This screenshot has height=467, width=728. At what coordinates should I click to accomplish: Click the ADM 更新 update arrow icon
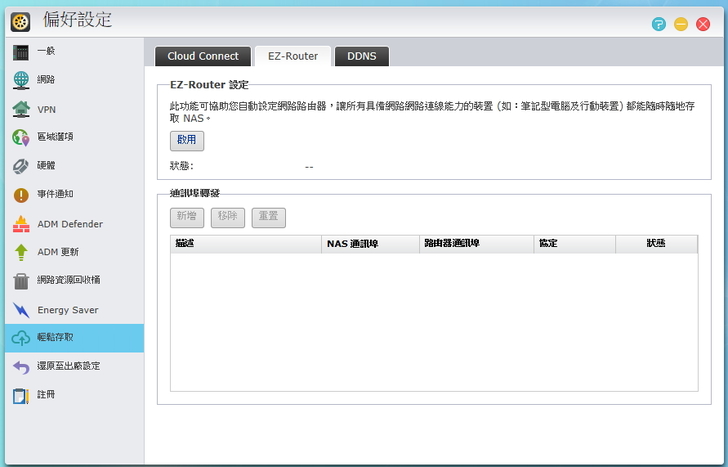point(21,252)
